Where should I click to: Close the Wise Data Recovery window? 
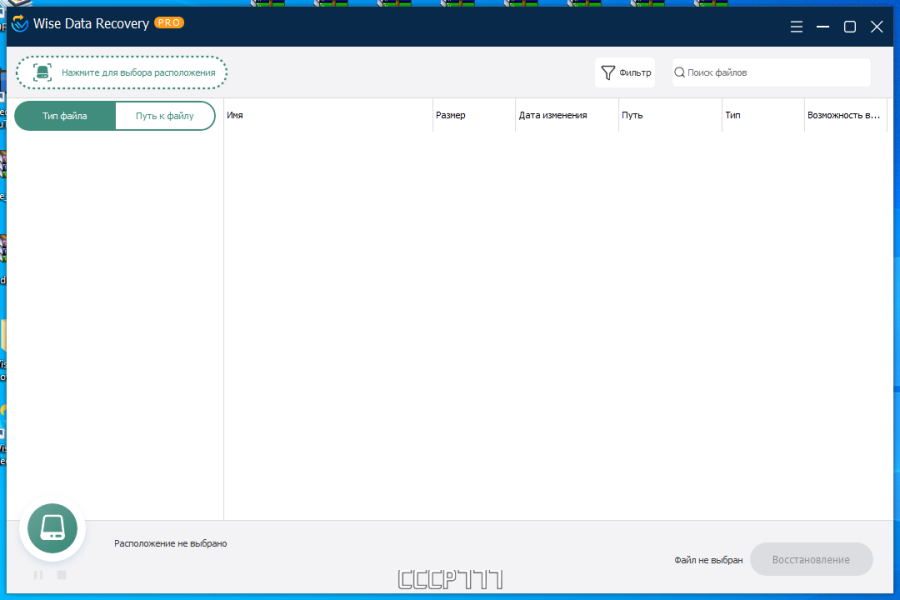(876, 26)
